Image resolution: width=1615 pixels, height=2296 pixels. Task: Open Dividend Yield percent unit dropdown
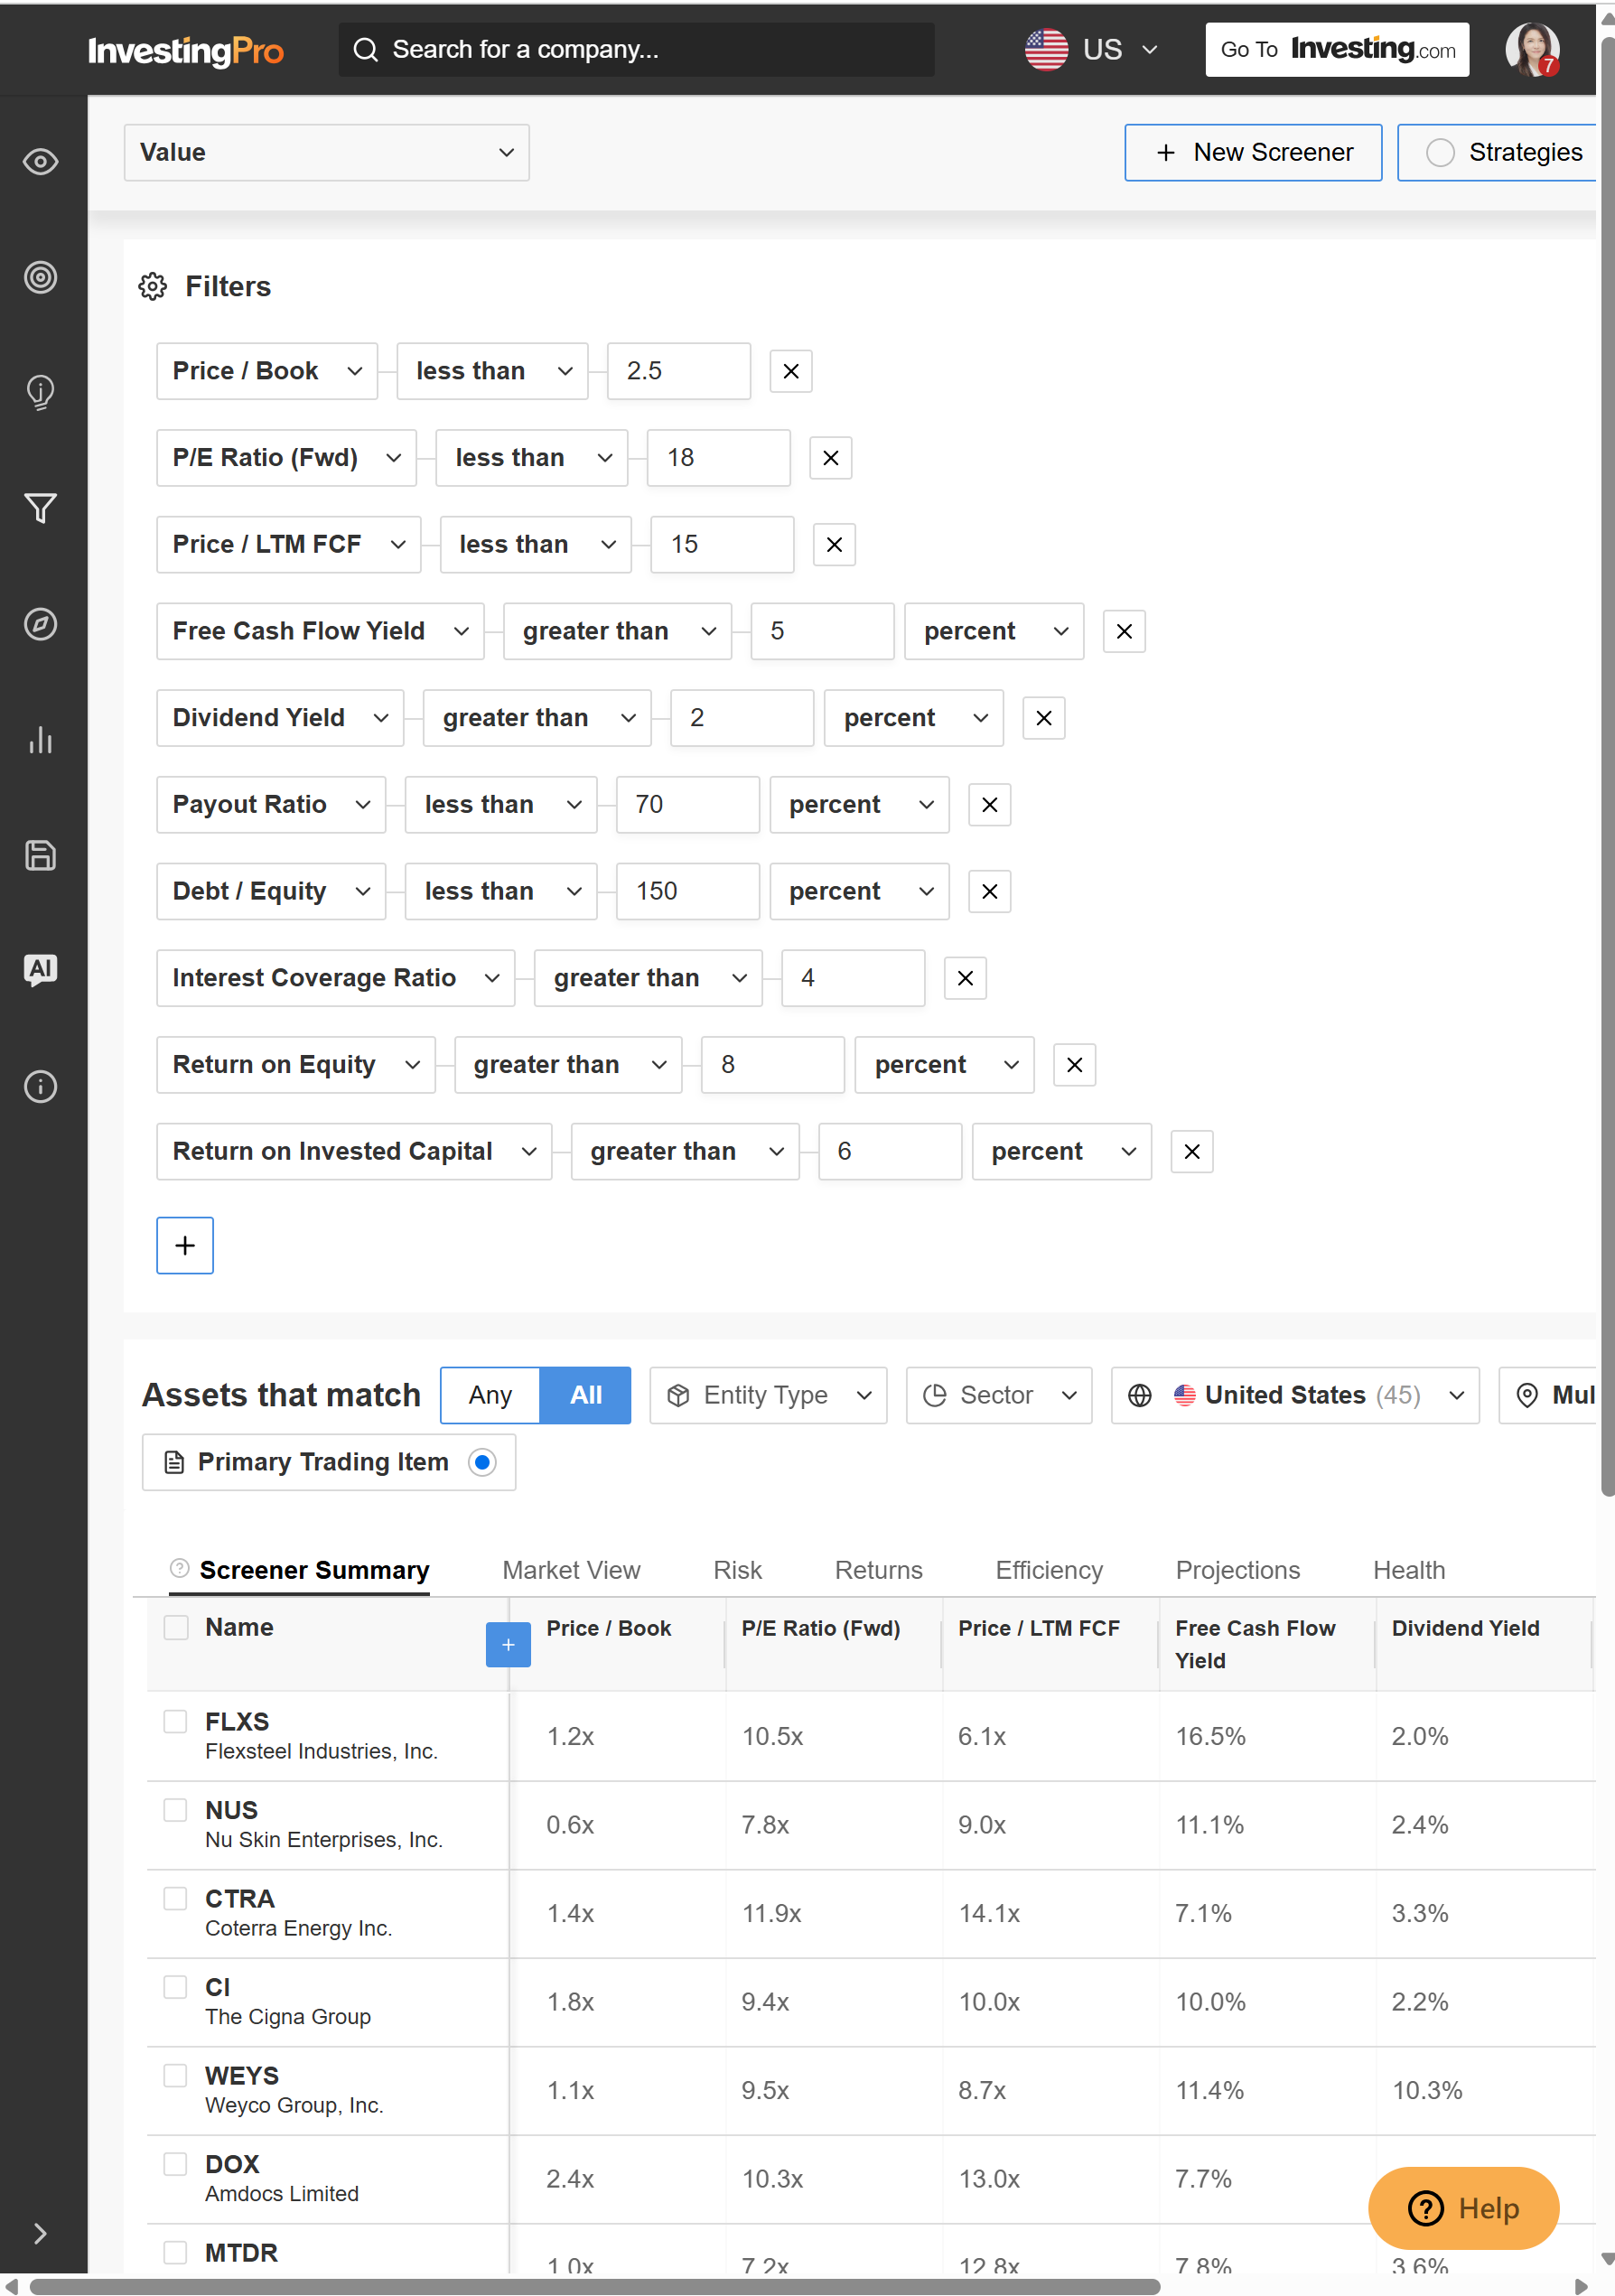914,718
